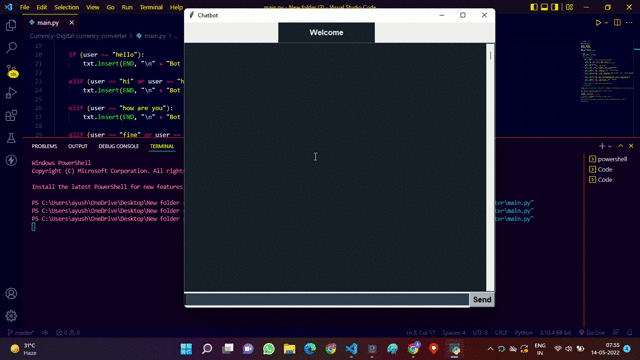Click the code minimap
The width and height of the screenshot is (640, 360).
click(606, 71)
